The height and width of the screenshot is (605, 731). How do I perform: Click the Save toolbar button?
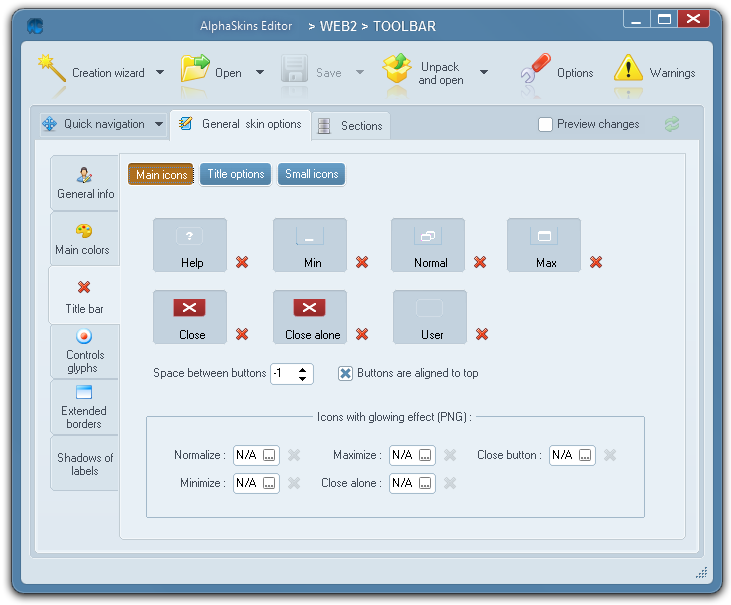[311, 70]
